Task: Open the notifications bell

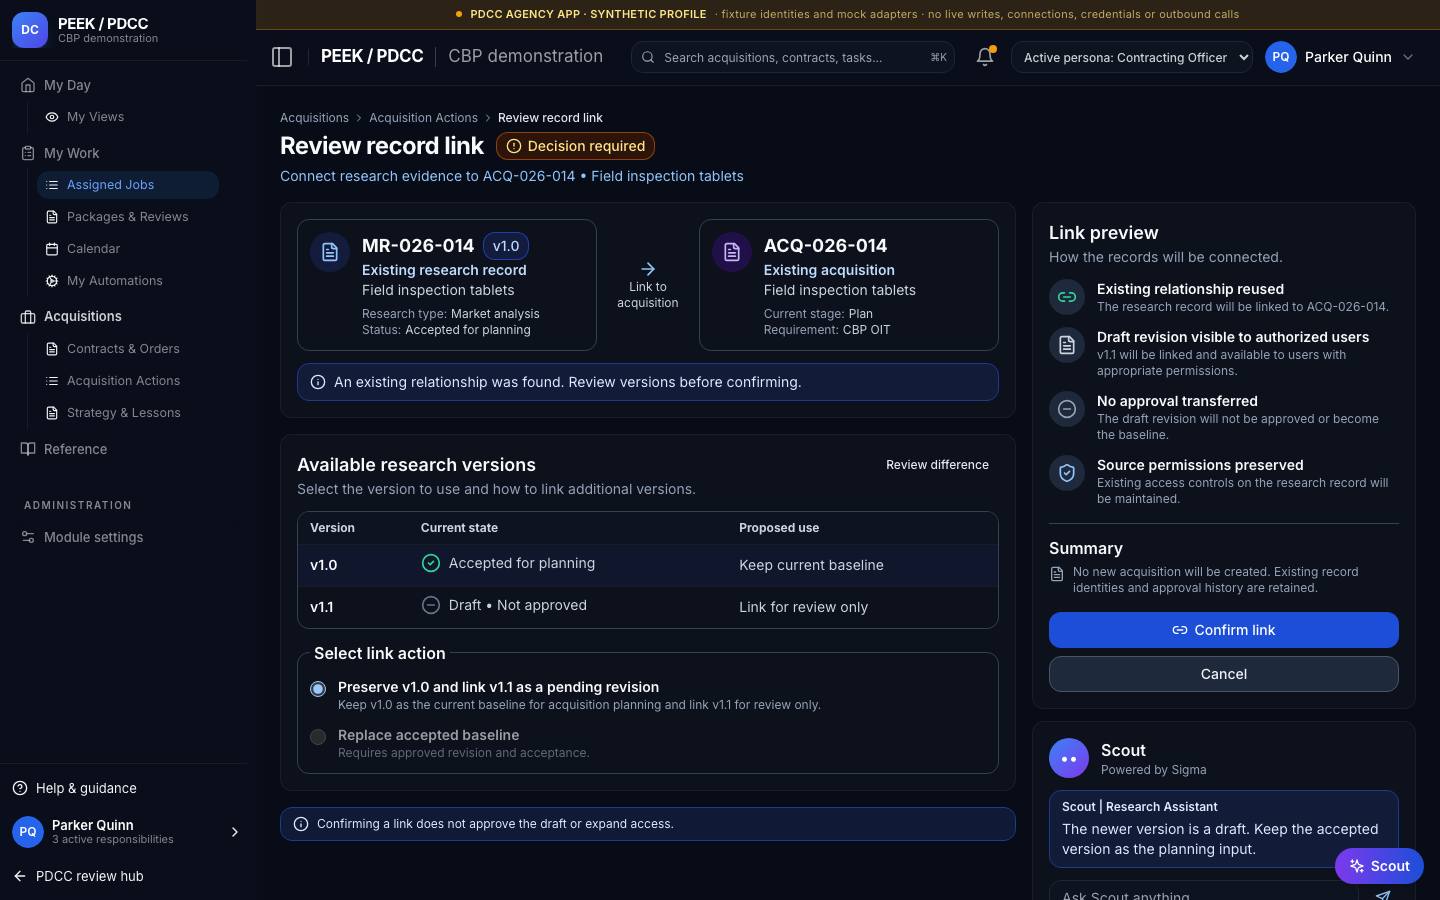Action: click(985, 57)
